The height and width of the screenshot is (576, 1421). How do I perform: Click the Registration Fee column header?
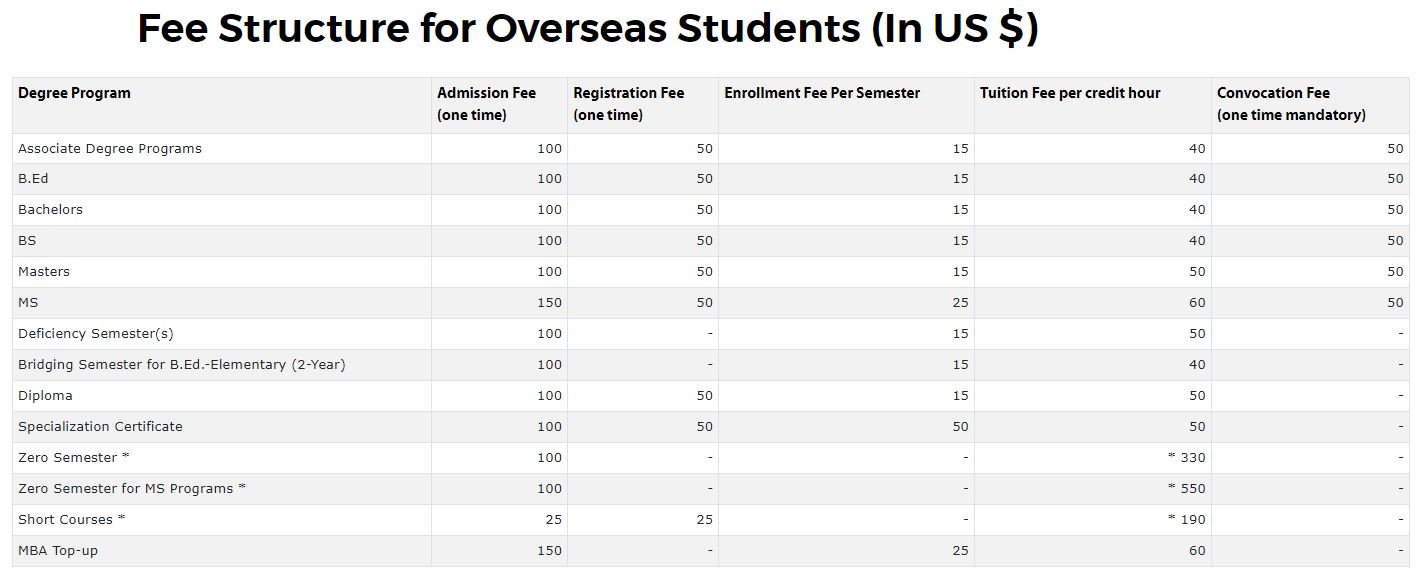pyautogui.click(x=628, y=104)
